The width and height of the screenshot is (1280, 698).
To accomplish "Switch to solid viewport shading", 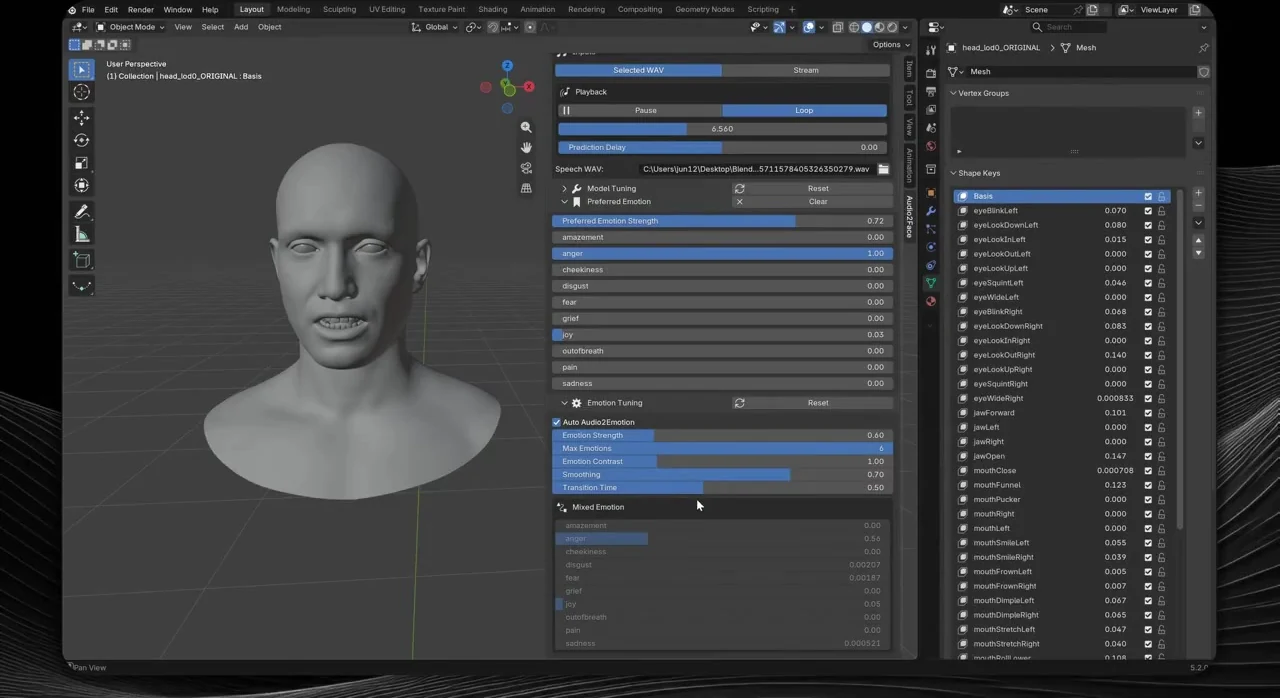I will (867, 27).
